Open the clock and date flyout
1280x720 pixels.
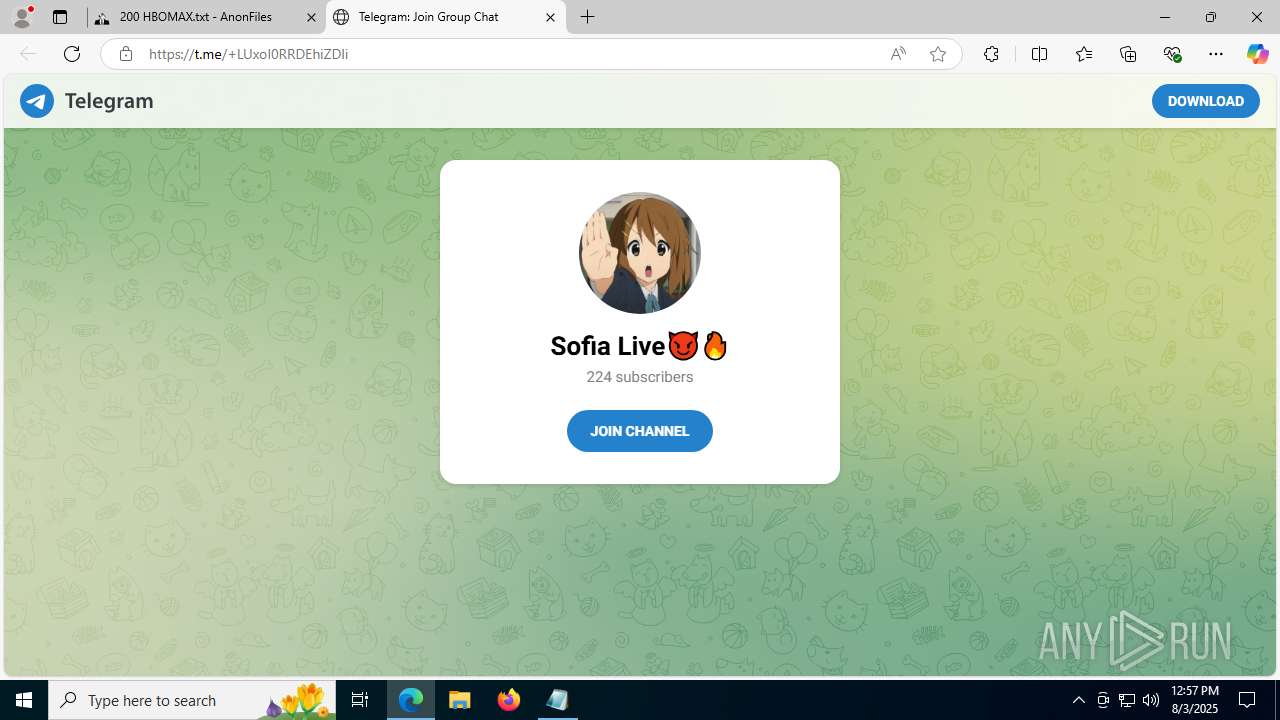[1195, 700]
